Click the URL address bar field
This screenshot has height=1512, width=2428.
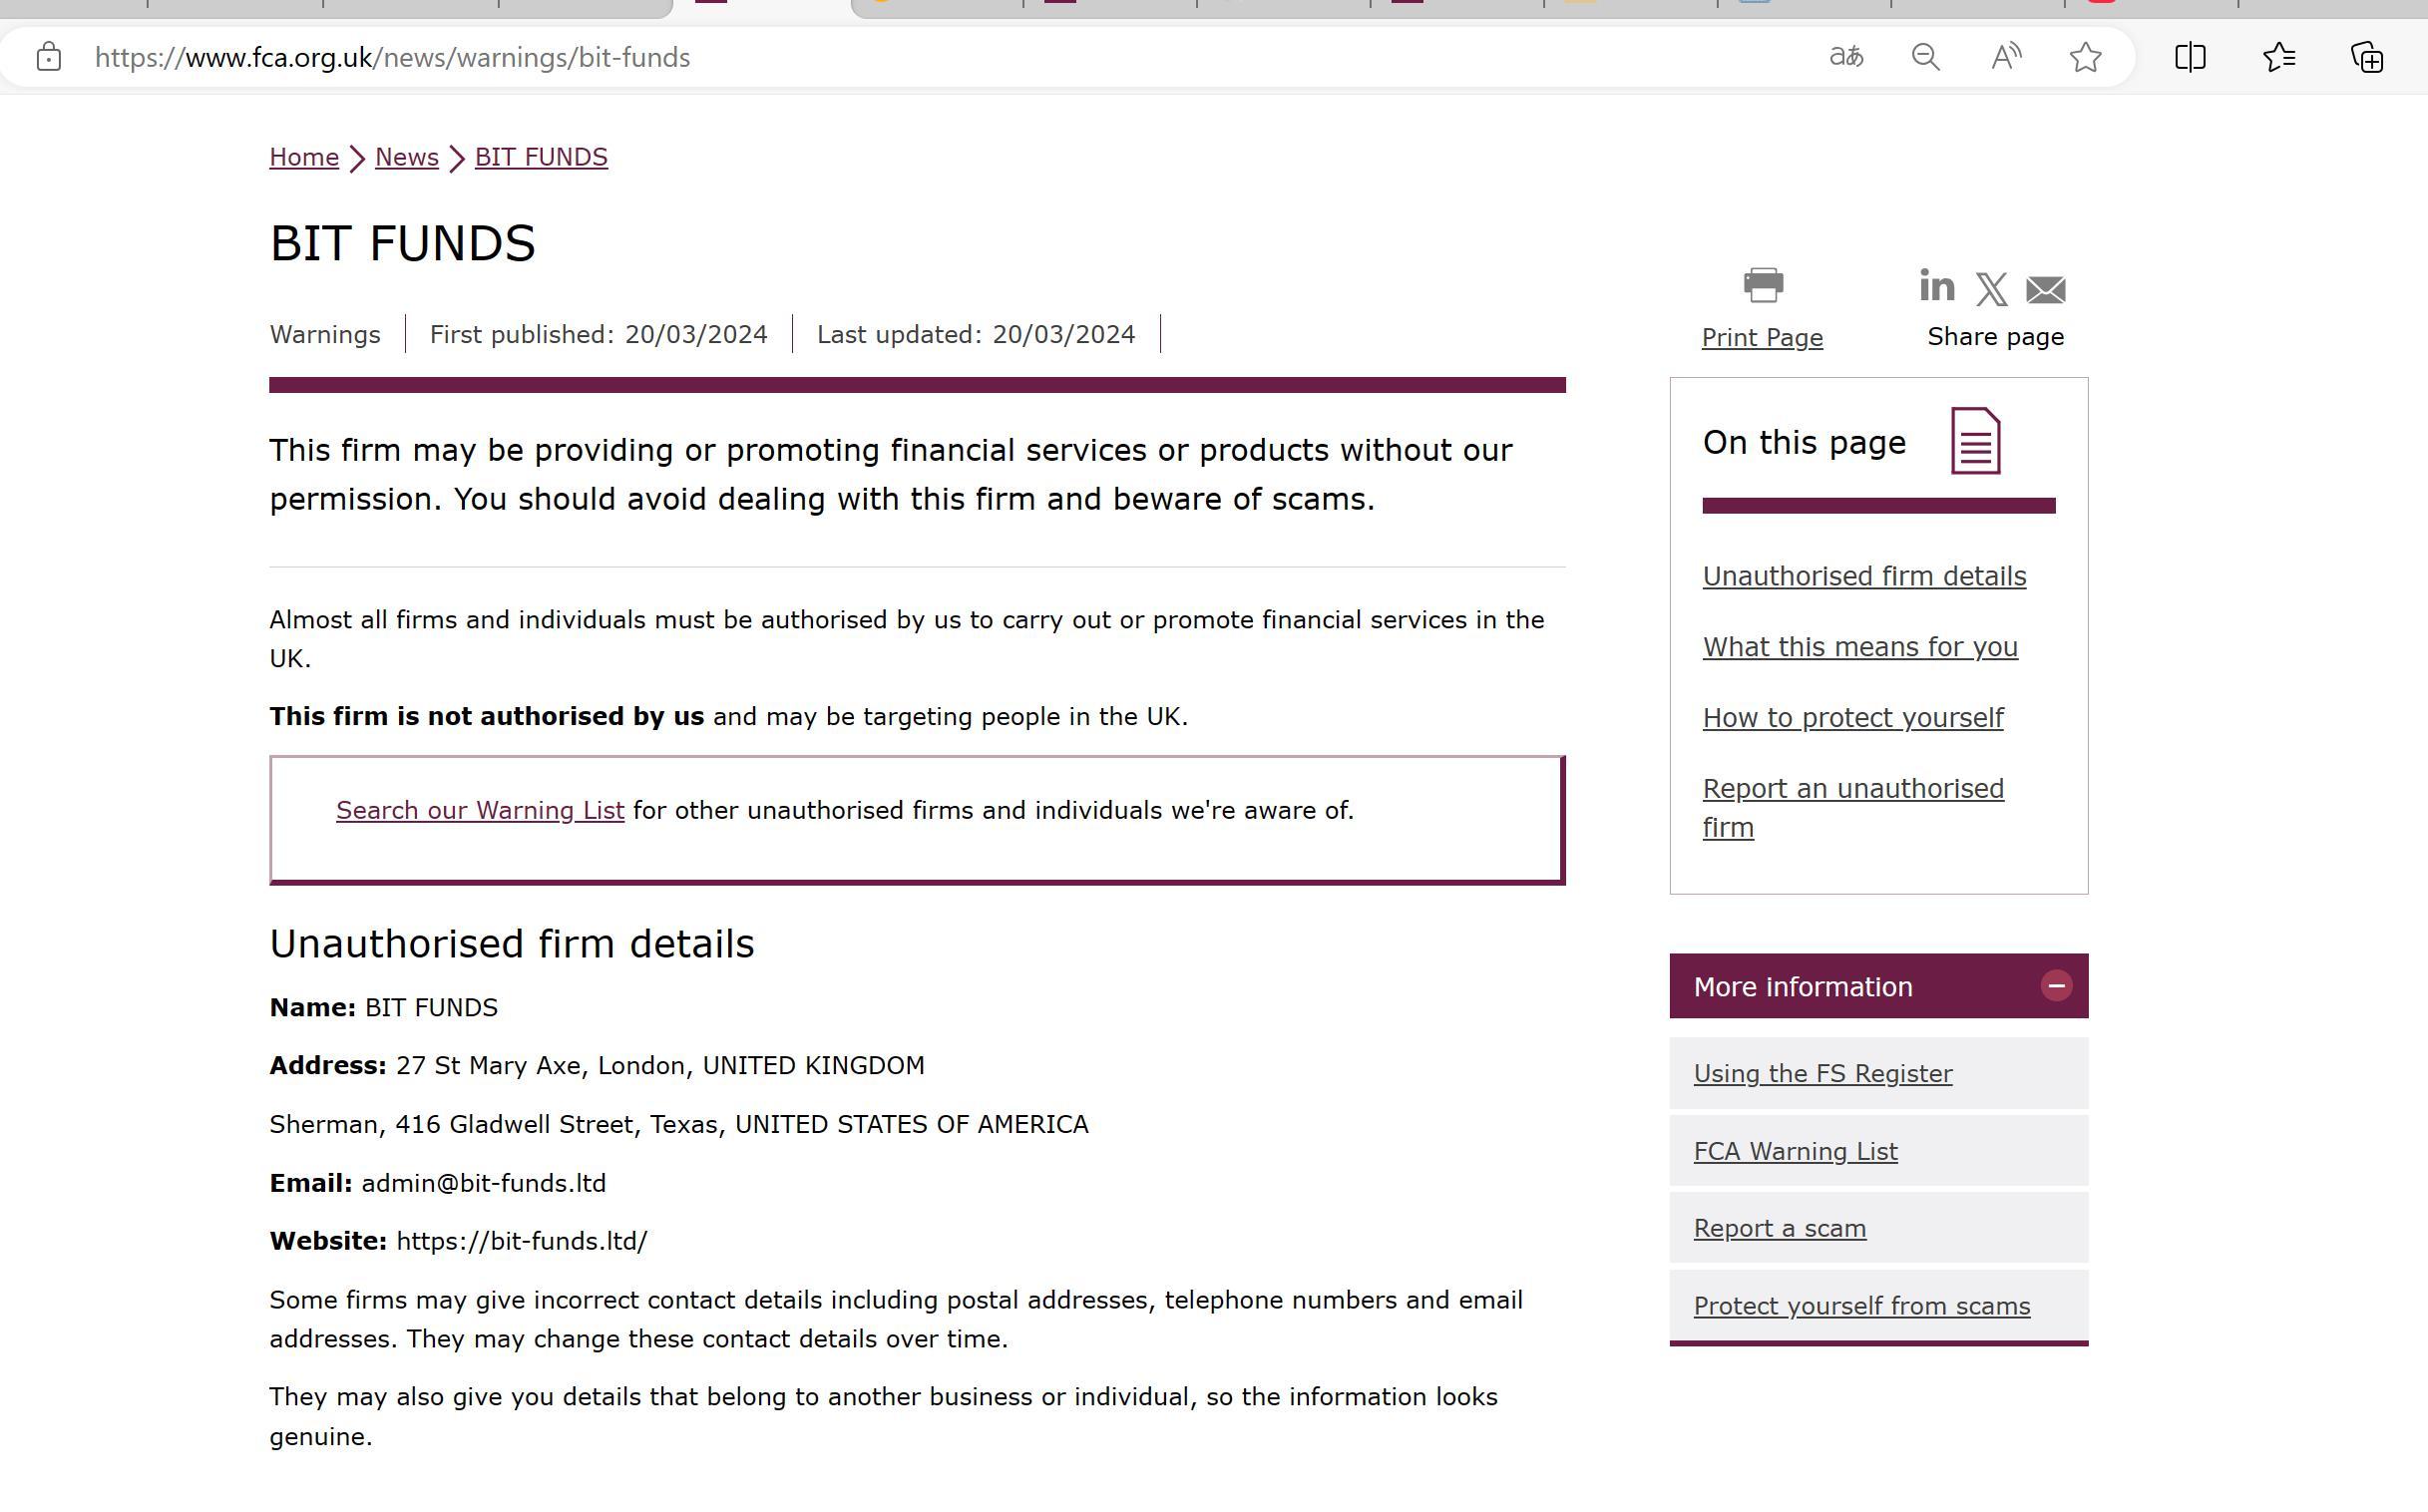coord(900,57)
